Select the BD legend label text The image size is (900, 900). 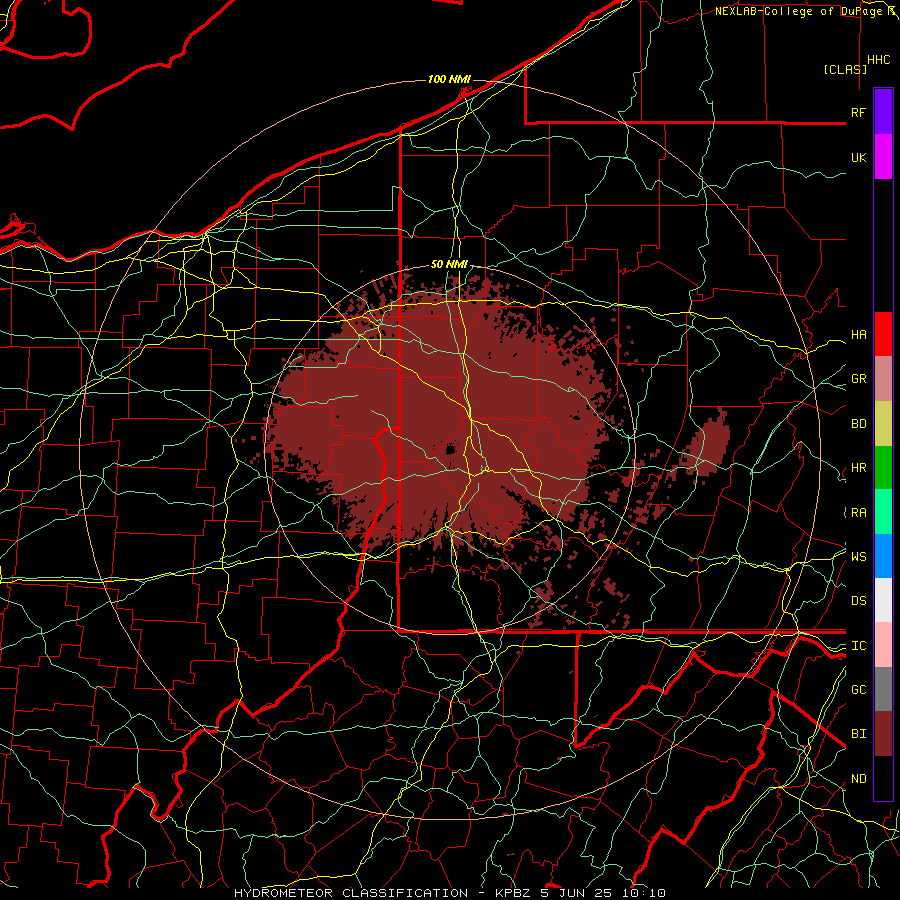click(858, 424)
